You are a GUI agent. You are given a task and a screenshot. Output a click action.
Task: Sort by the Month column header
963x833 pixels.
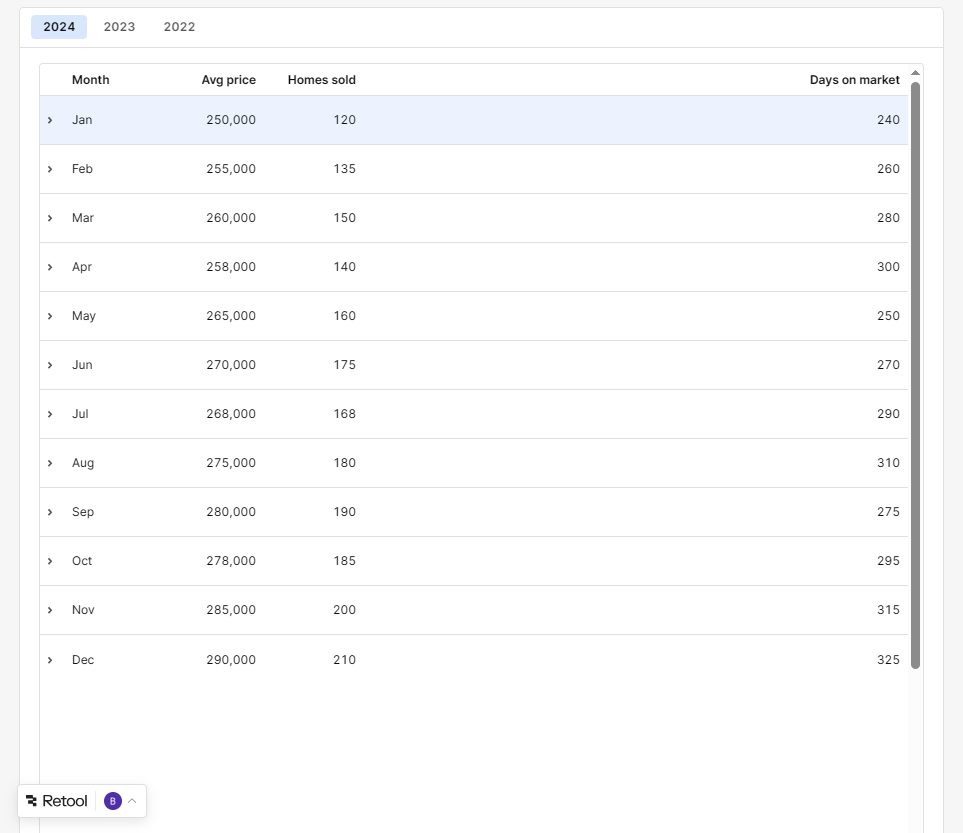pos(90,79)
